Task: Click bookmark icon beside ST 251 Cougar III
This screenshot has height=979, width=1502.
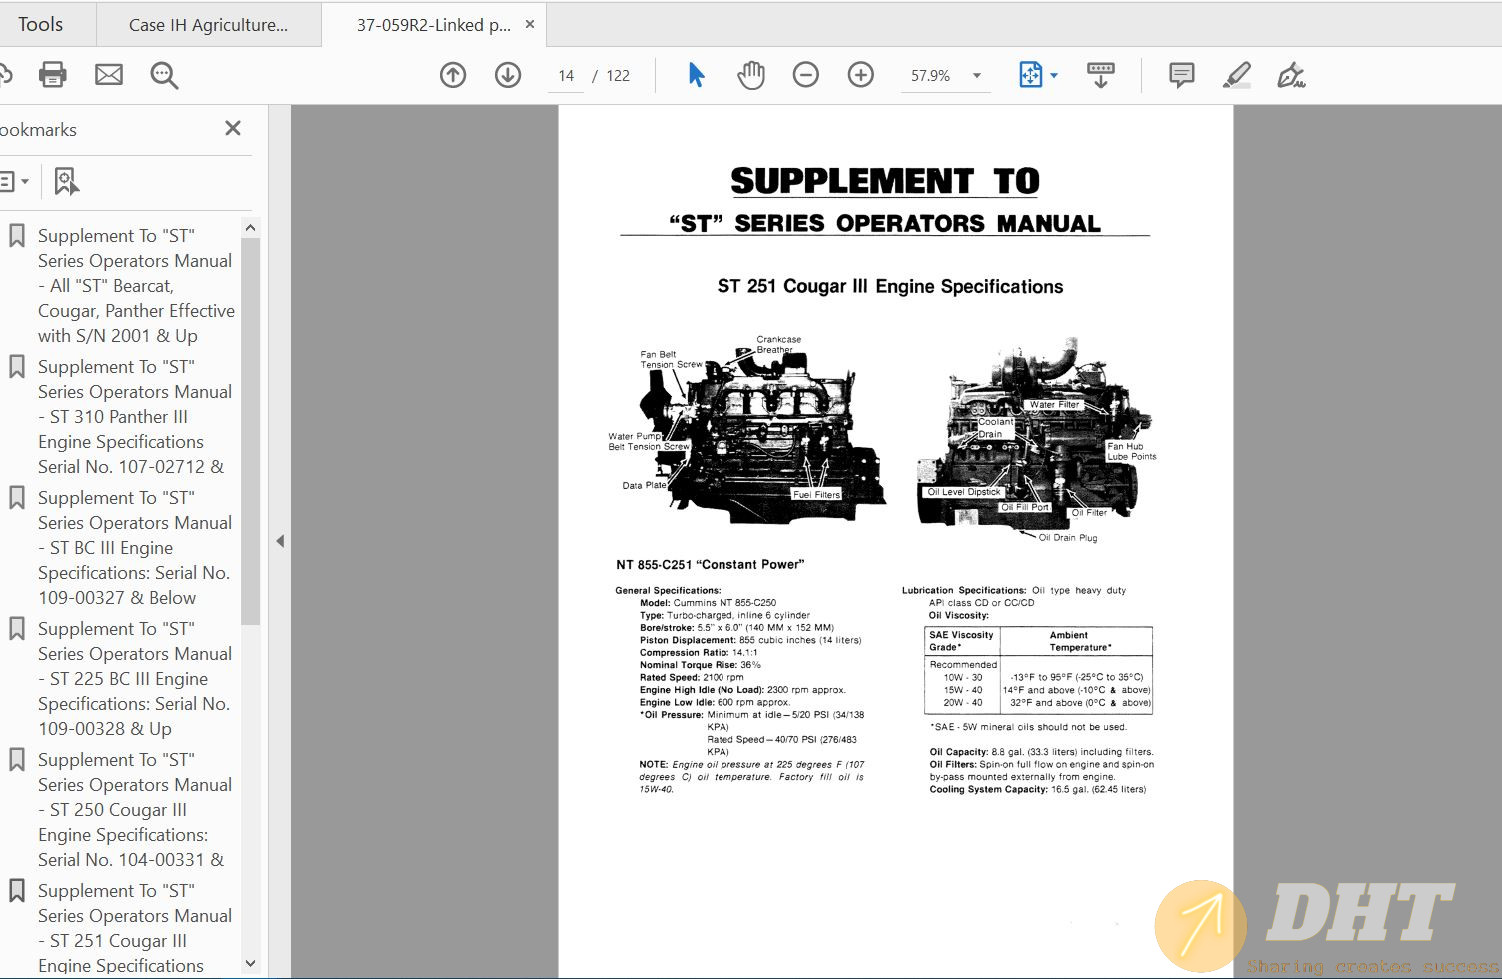Action: (17, 891)
